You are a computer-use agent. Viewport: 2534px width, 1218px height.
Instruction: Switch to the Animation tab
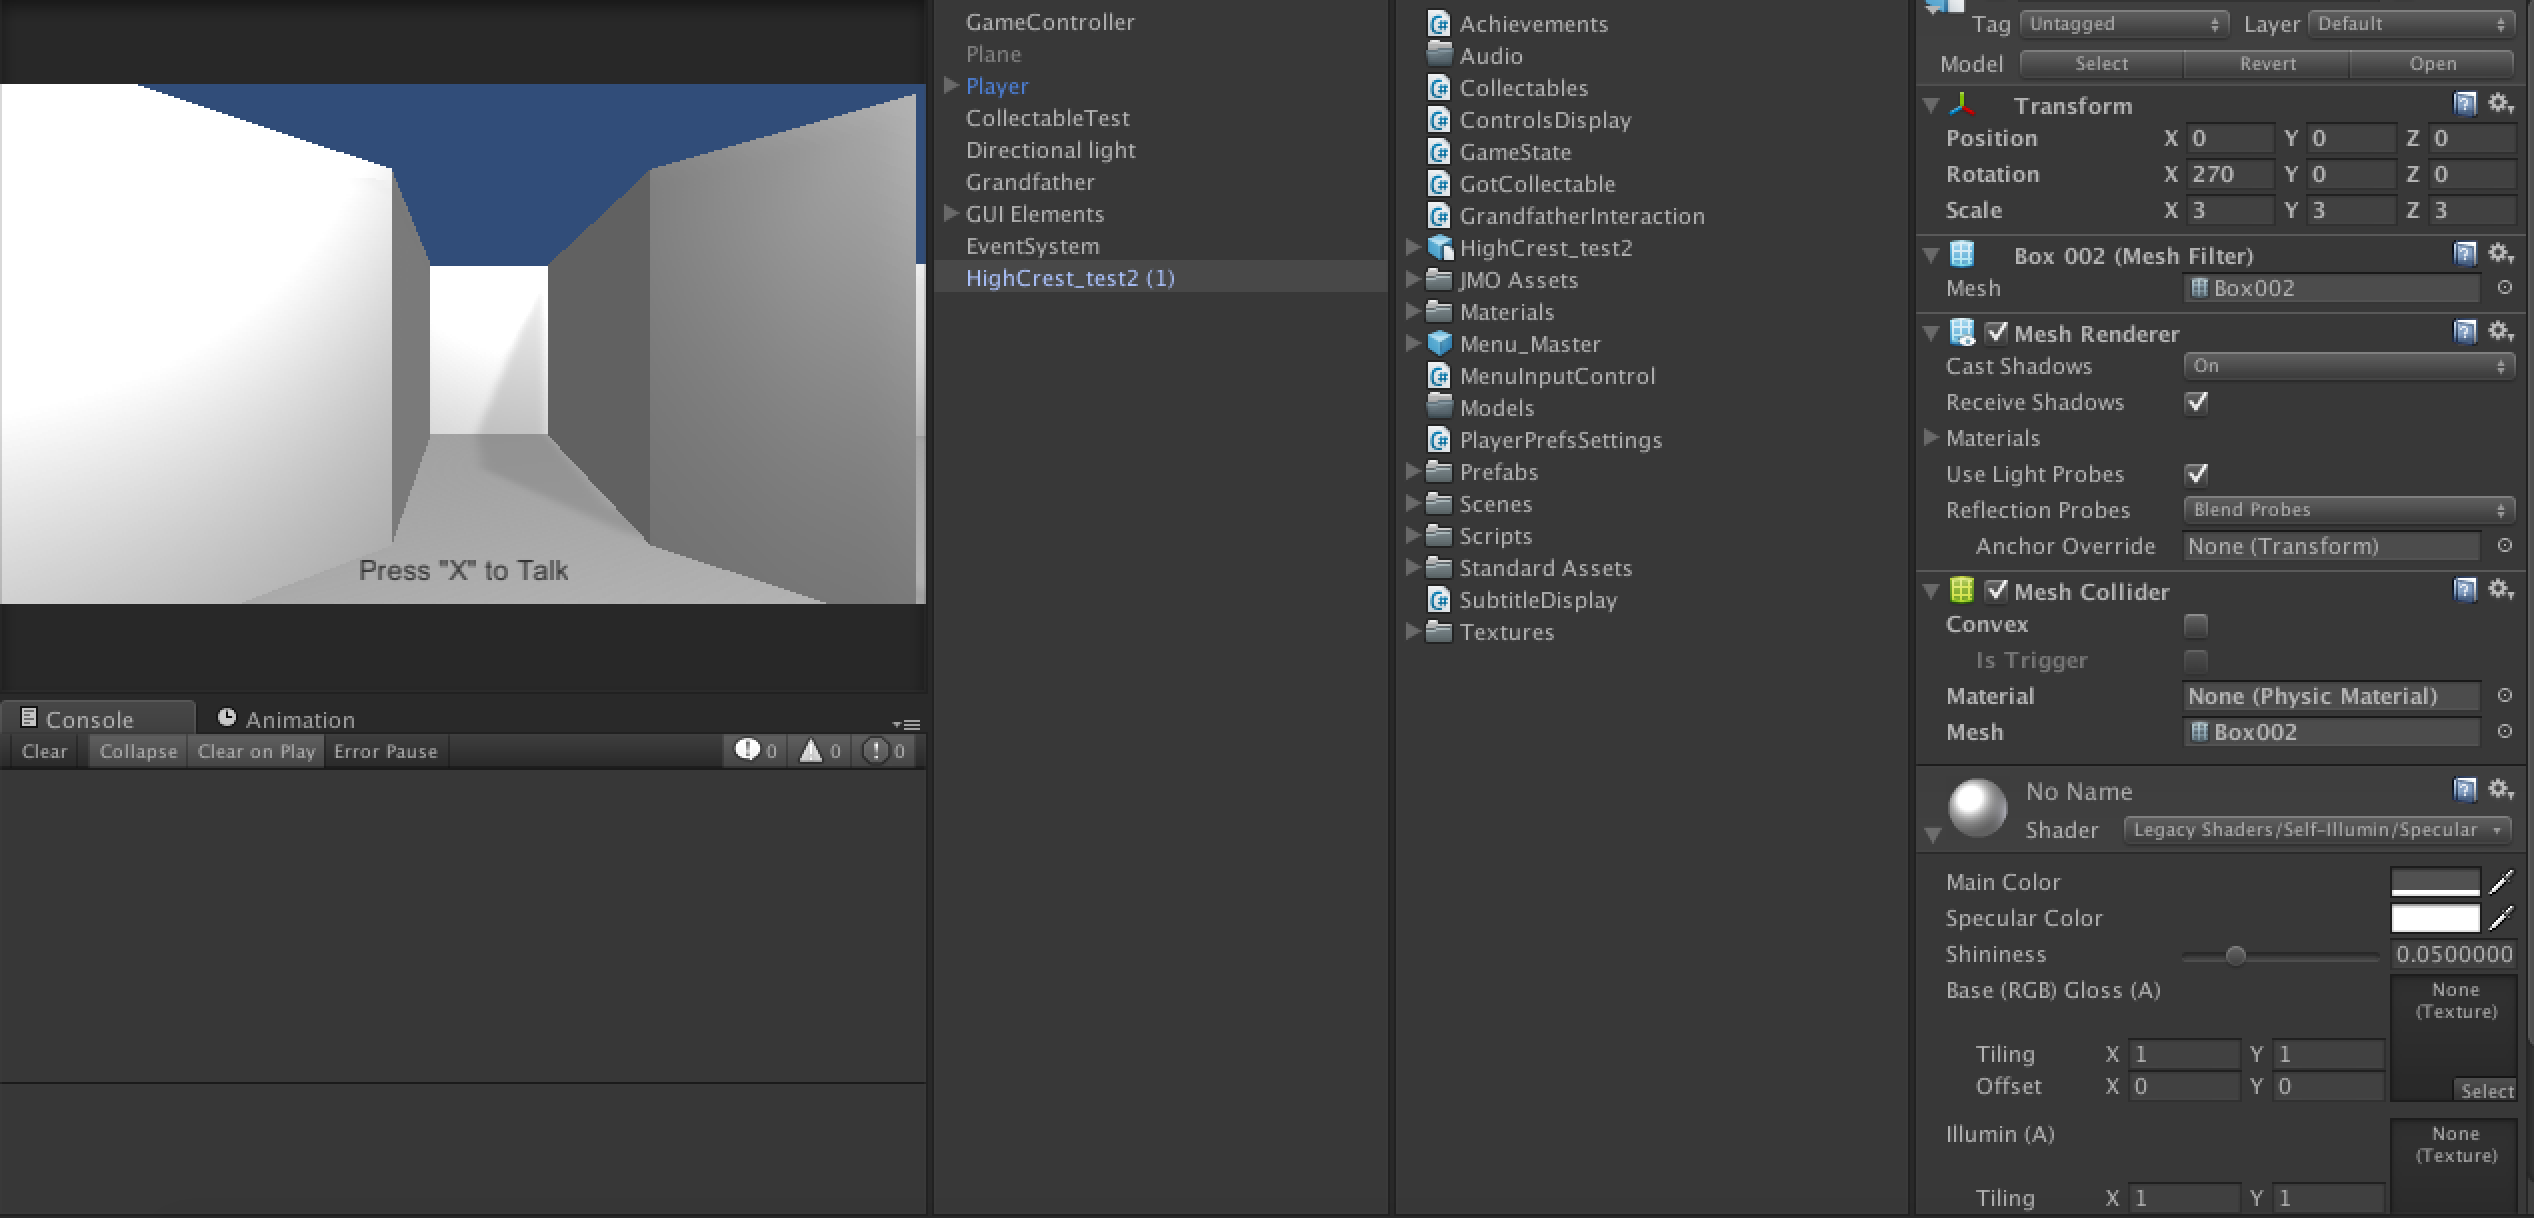point(287,719)
